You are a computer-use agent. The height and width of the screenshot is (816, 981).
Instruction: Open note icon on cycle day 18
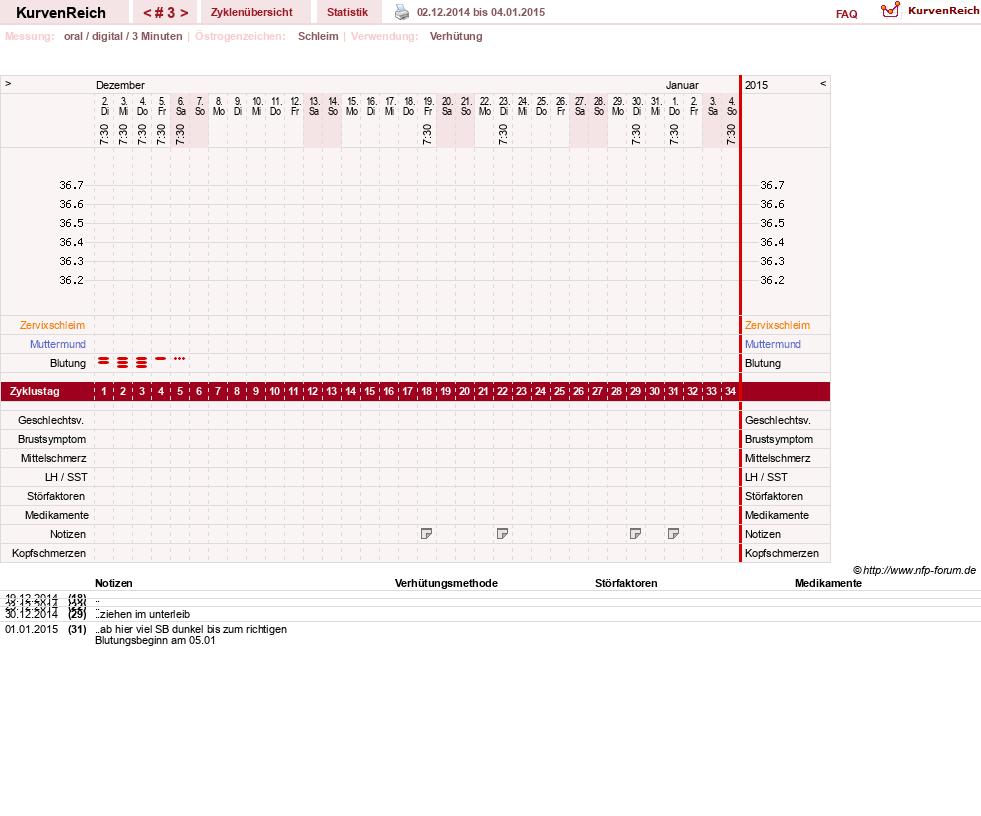pyautogui.click(x=426, y=534)
